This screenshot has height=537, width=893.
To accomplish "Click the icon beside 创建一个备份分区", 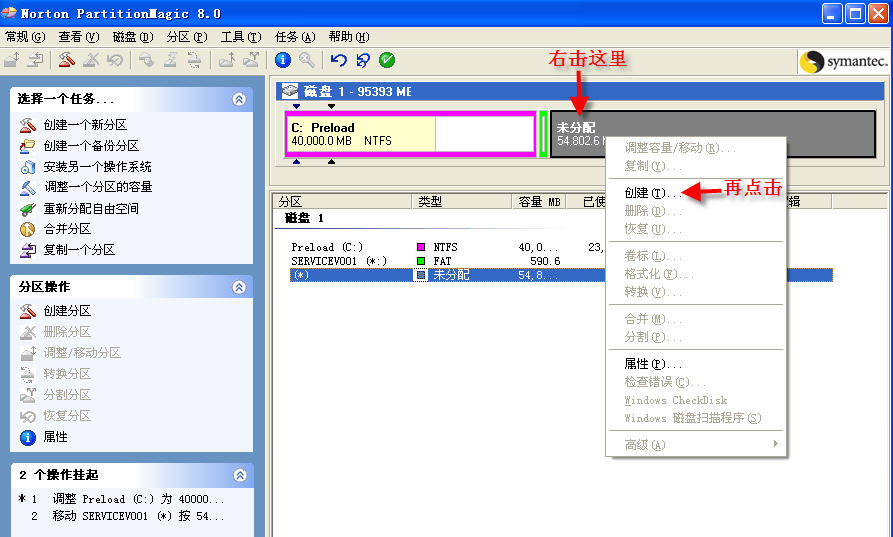I will (x=27, y=146).
